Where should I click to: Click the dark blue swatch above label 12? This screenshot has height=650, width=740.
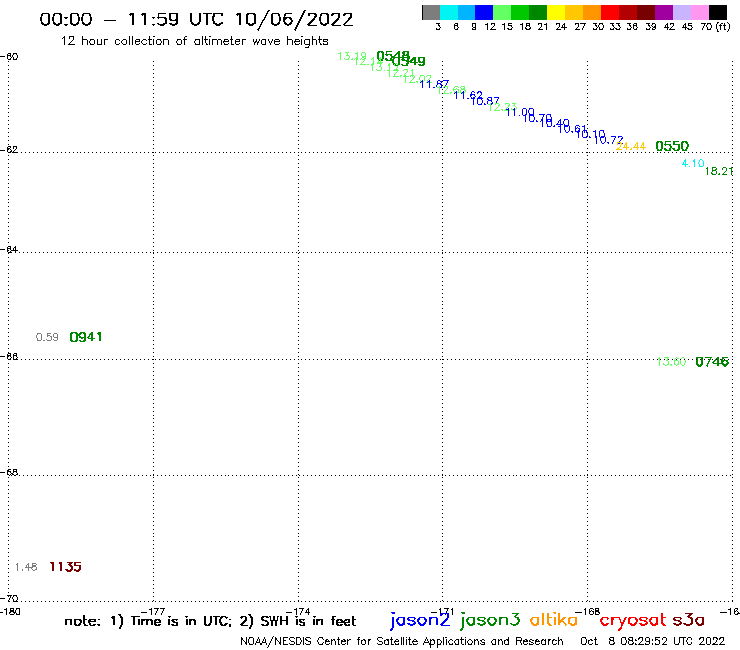pyautogui.click(x=484, y=12)
